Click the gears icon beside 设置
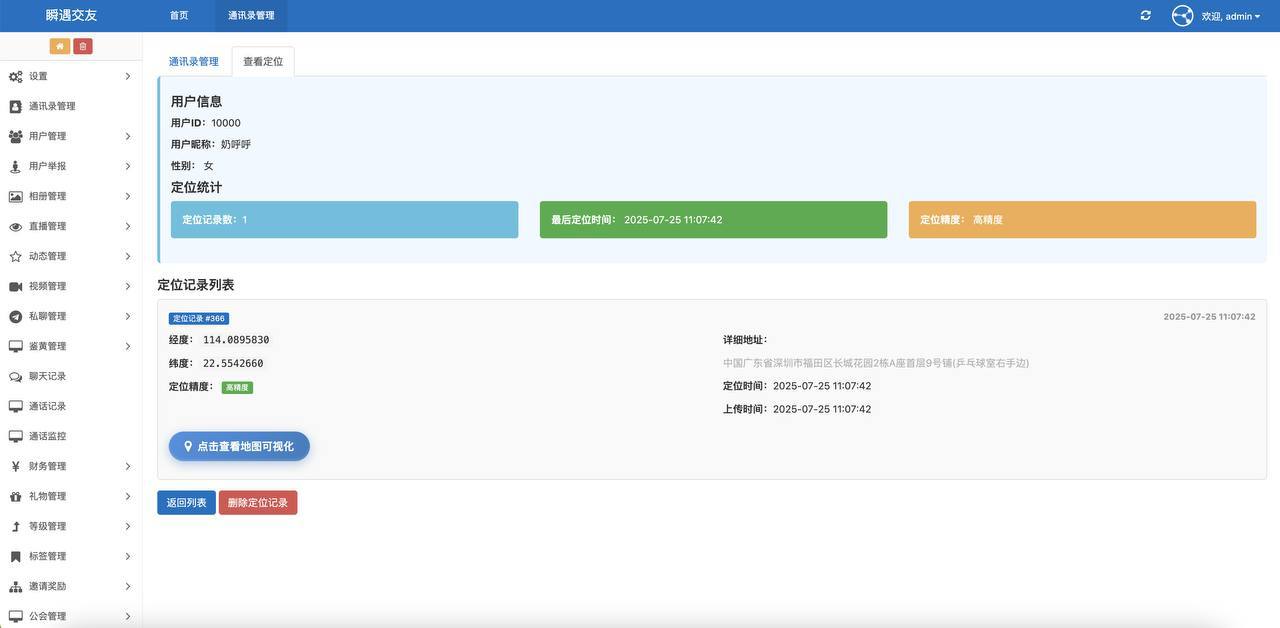 pyautogui.click(x=15, y=76)
